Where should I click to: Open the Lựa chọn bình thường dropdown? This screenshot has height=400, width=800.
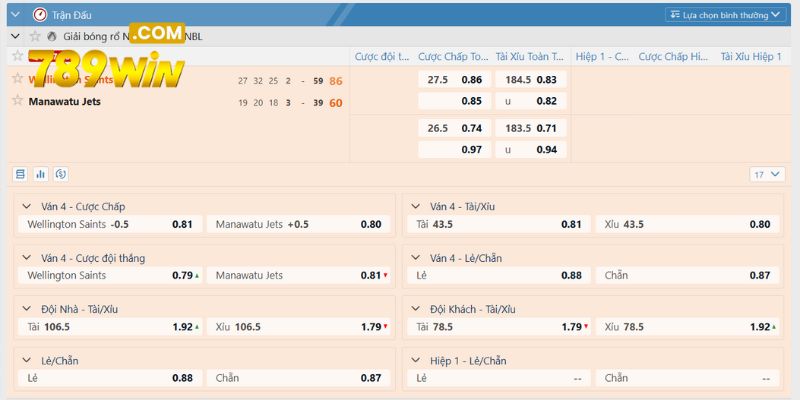point(724,15)
